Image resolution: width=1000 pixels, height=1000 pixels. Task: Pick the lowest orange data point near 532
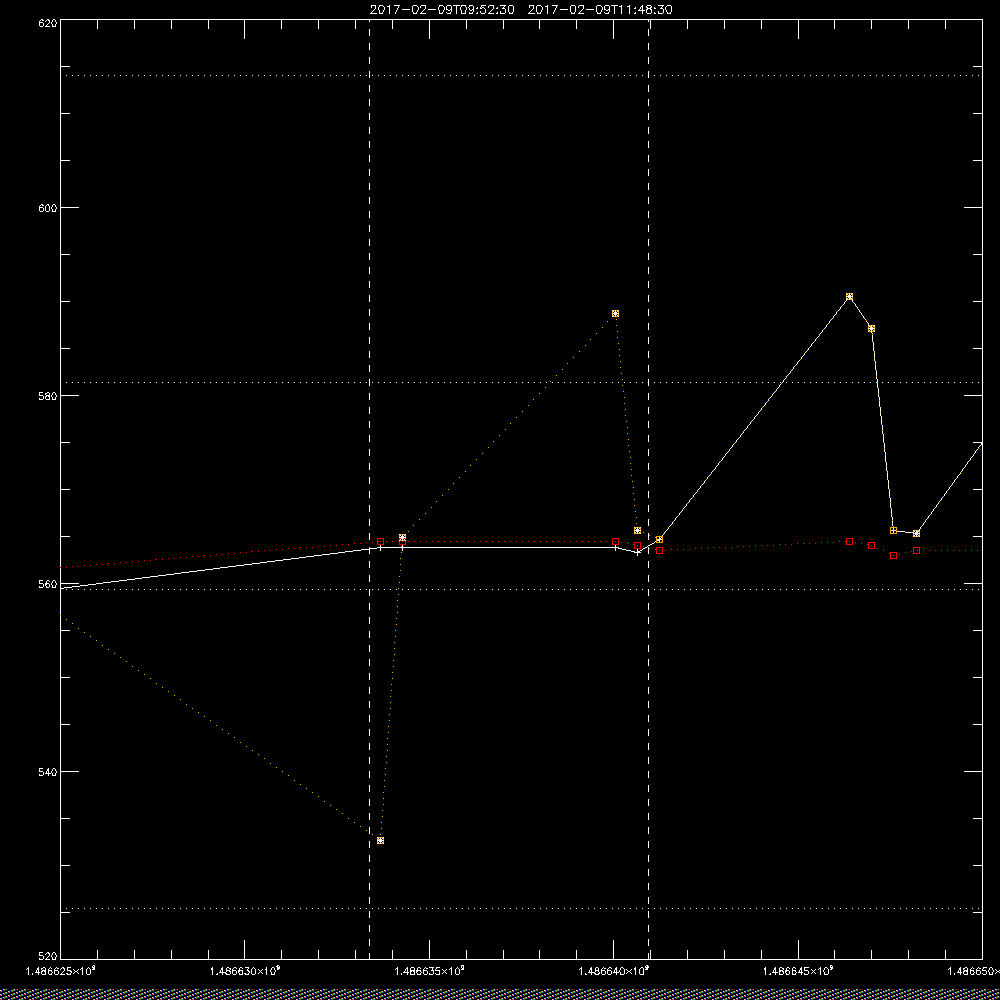[x=380, y=841]
